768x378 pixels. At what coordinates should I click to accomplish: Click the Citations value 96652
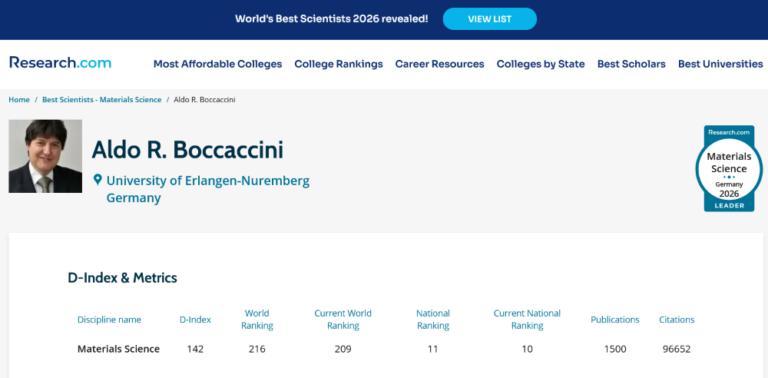[676, 349]
